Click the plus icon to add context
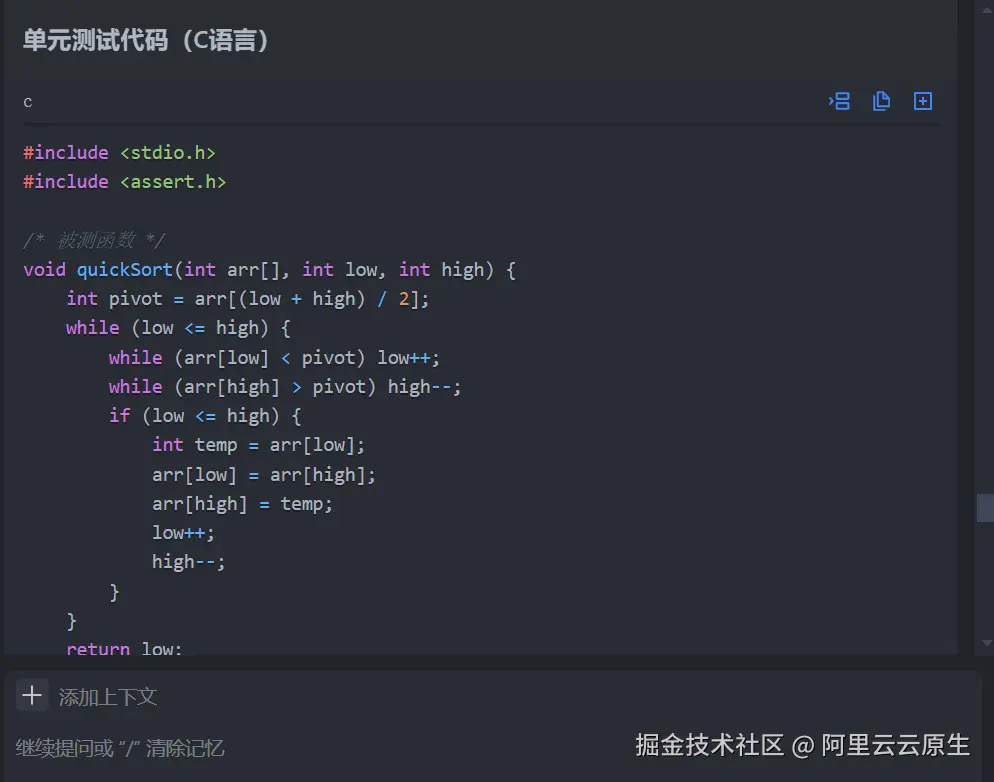Screen dimensions: 994x782 (x=32, y=695)
